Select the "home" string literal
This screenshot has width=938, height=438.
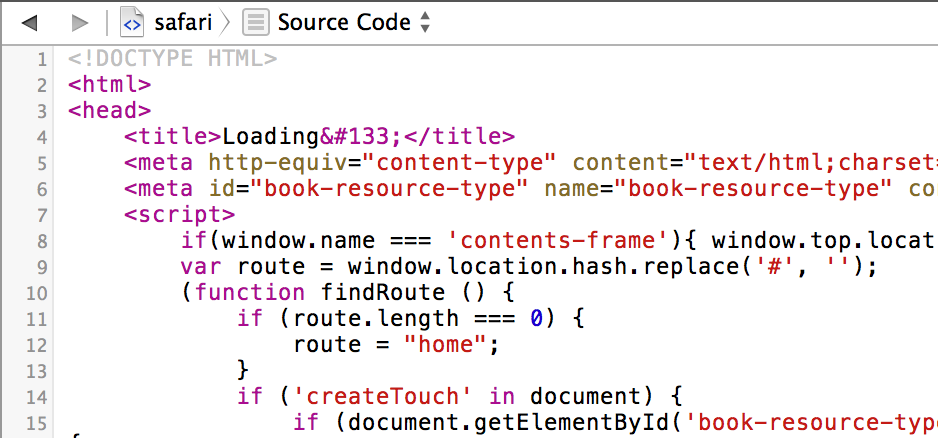tap(444, 345)
